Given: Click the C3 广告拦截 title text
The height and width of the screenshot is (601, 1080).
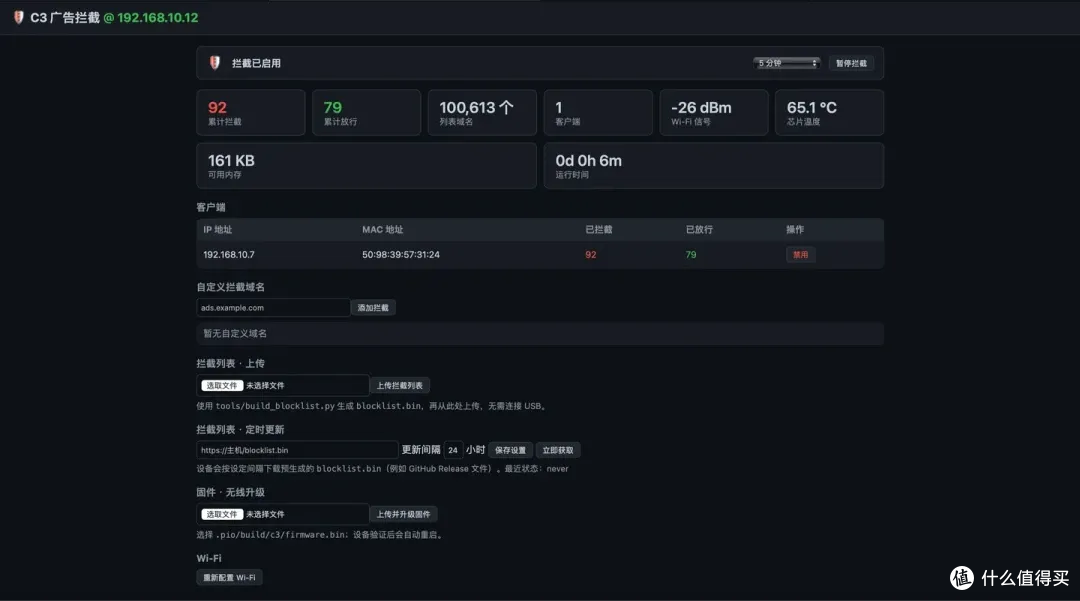Looking at the screenshot, I should pyautogui.click(x=65, y=18).
